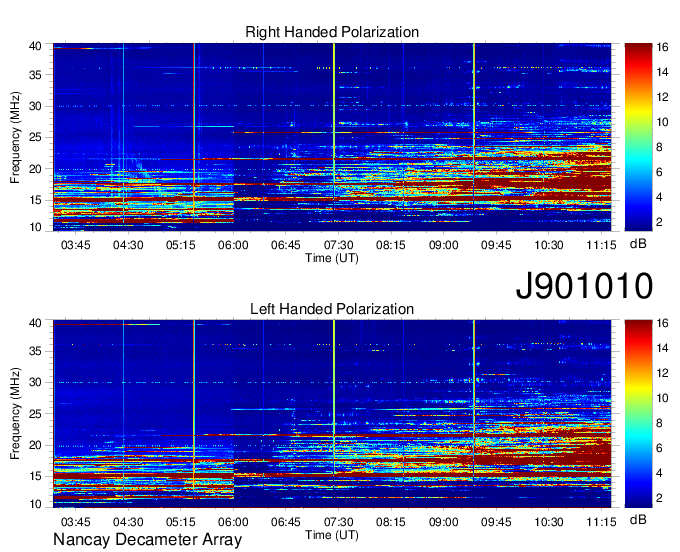Click the 10 dB tick on Left Handed color bar

click(x=662, y=398)
